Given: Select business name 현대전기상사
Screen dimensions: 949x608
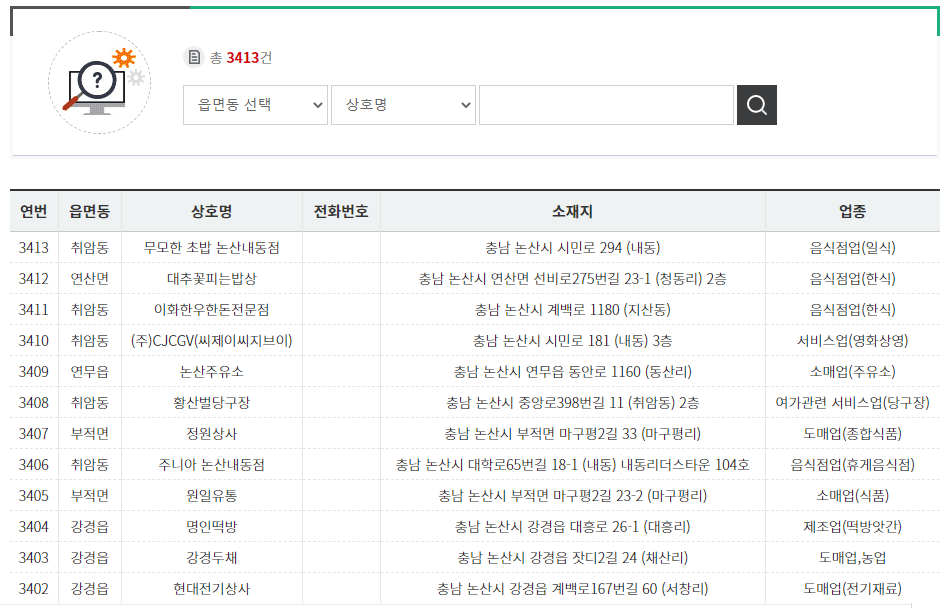Looking at the screenshot, I should coord(212,589).
